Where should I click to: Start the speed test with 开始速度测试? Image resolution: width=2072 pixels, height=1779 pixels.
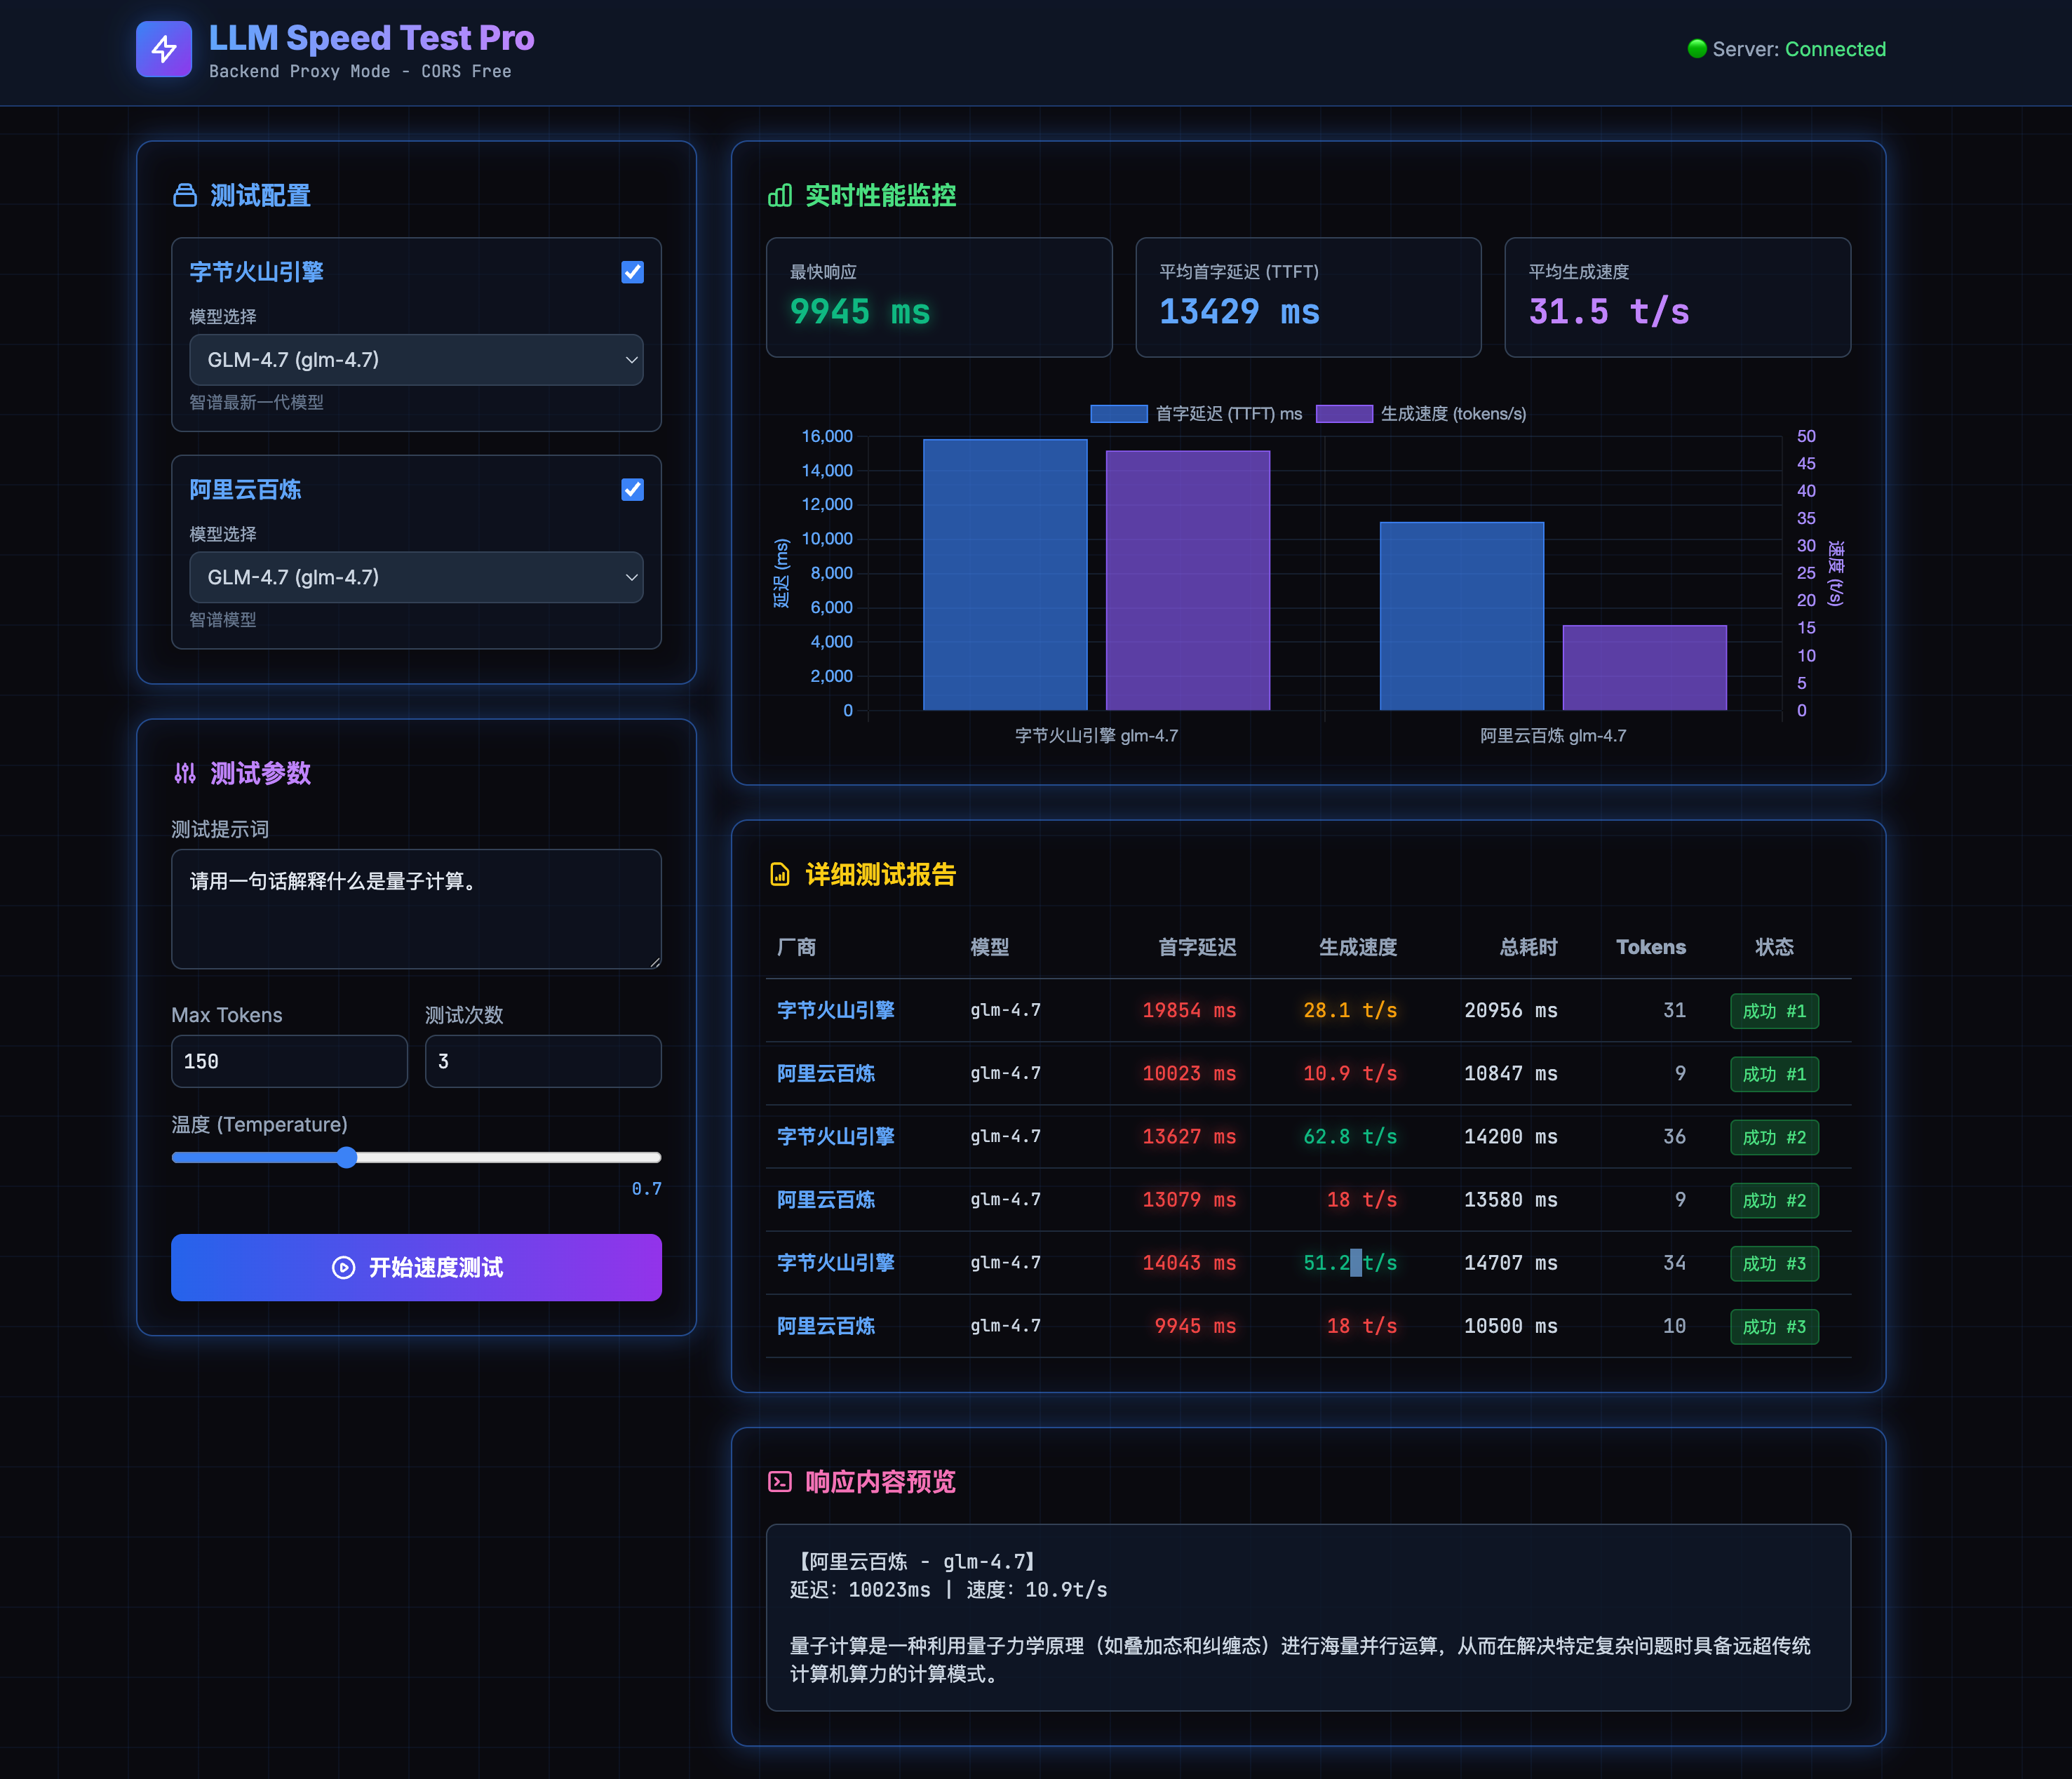point(416,1267)
